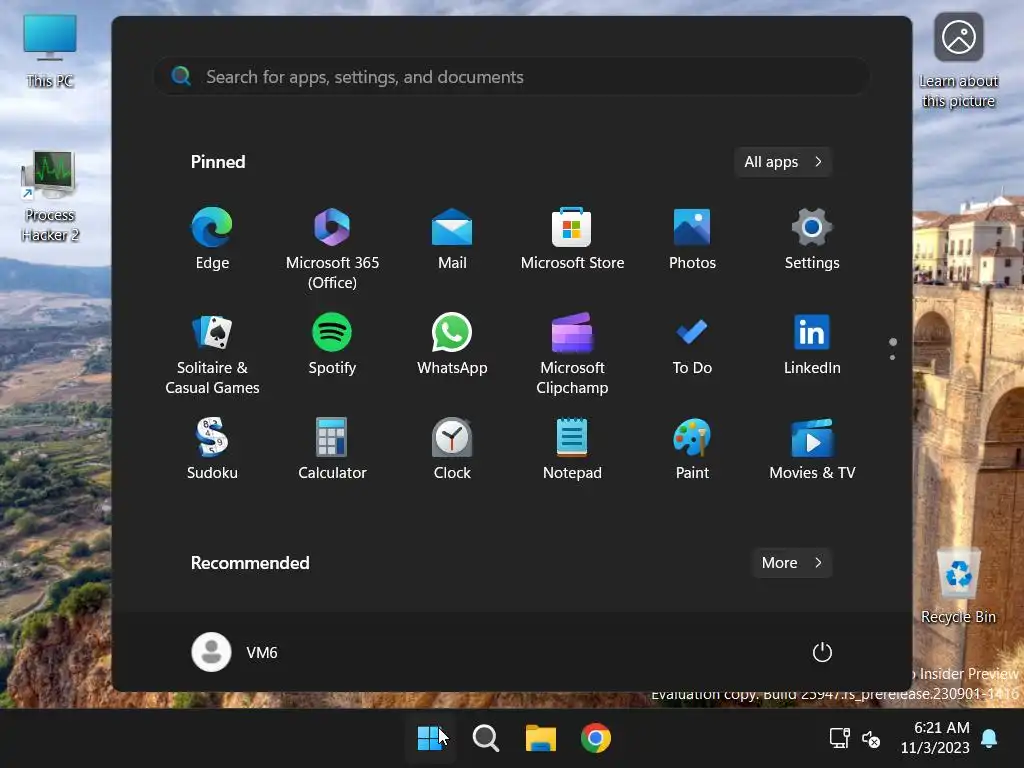Open the Mail app
The height and width of the screenshot is (768, 1024).
[x=452, y=239]
